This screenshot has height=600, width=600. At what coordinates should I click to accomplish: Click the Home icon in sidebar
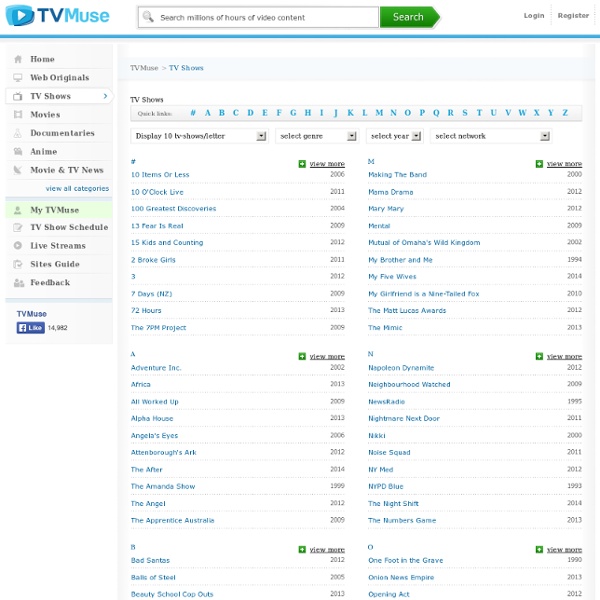pyautogui.click(x=18, y=59)
